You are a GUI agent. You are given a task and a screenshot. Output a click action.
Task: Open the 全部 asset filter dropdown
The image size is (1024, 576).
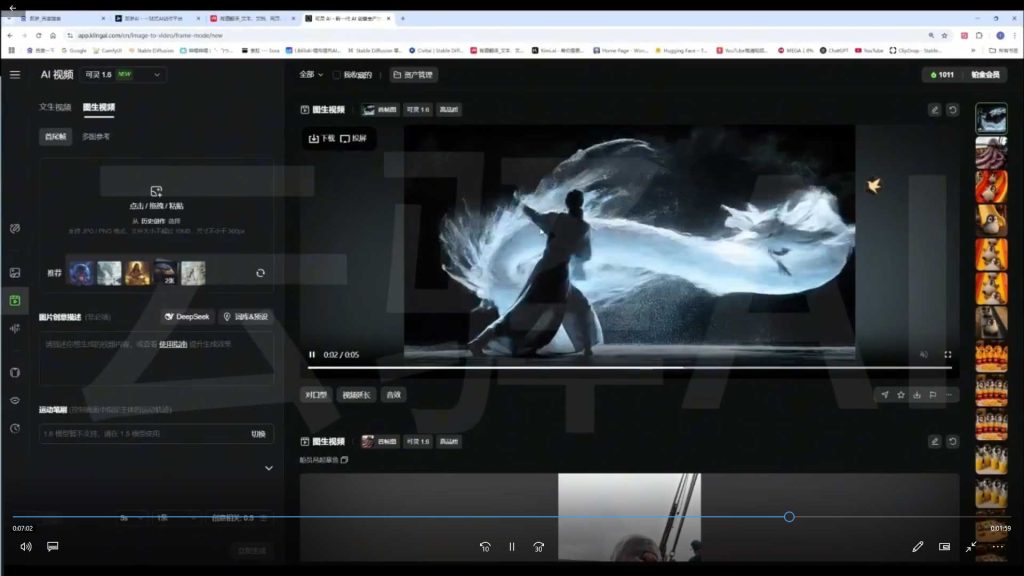pyautogui.click(x=305, y=74)
